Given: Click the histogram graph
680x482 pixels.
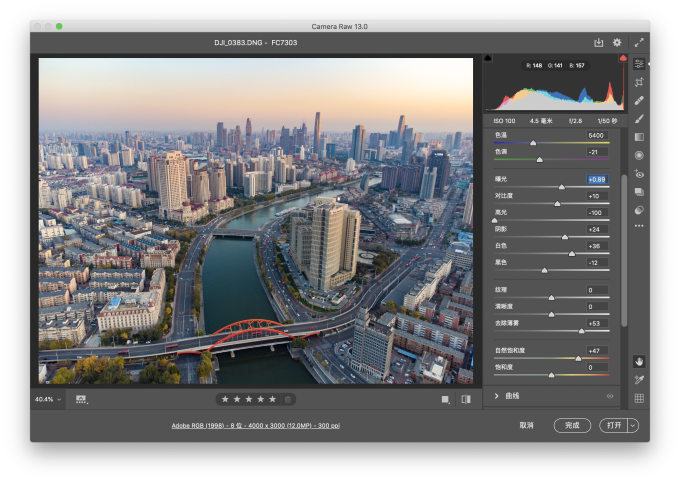Looking at the screenshot, I should pos(555,93).
